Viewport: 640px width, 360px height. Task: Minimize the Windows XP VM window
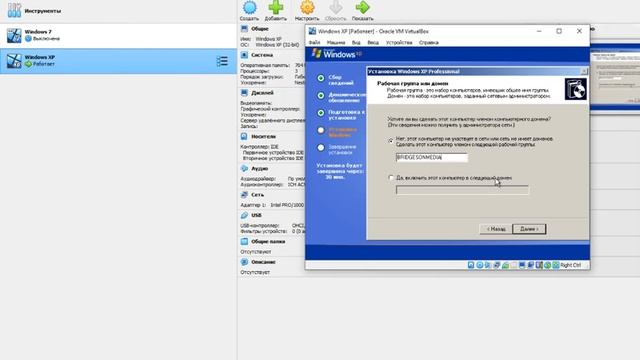click(x=539, y=31)
